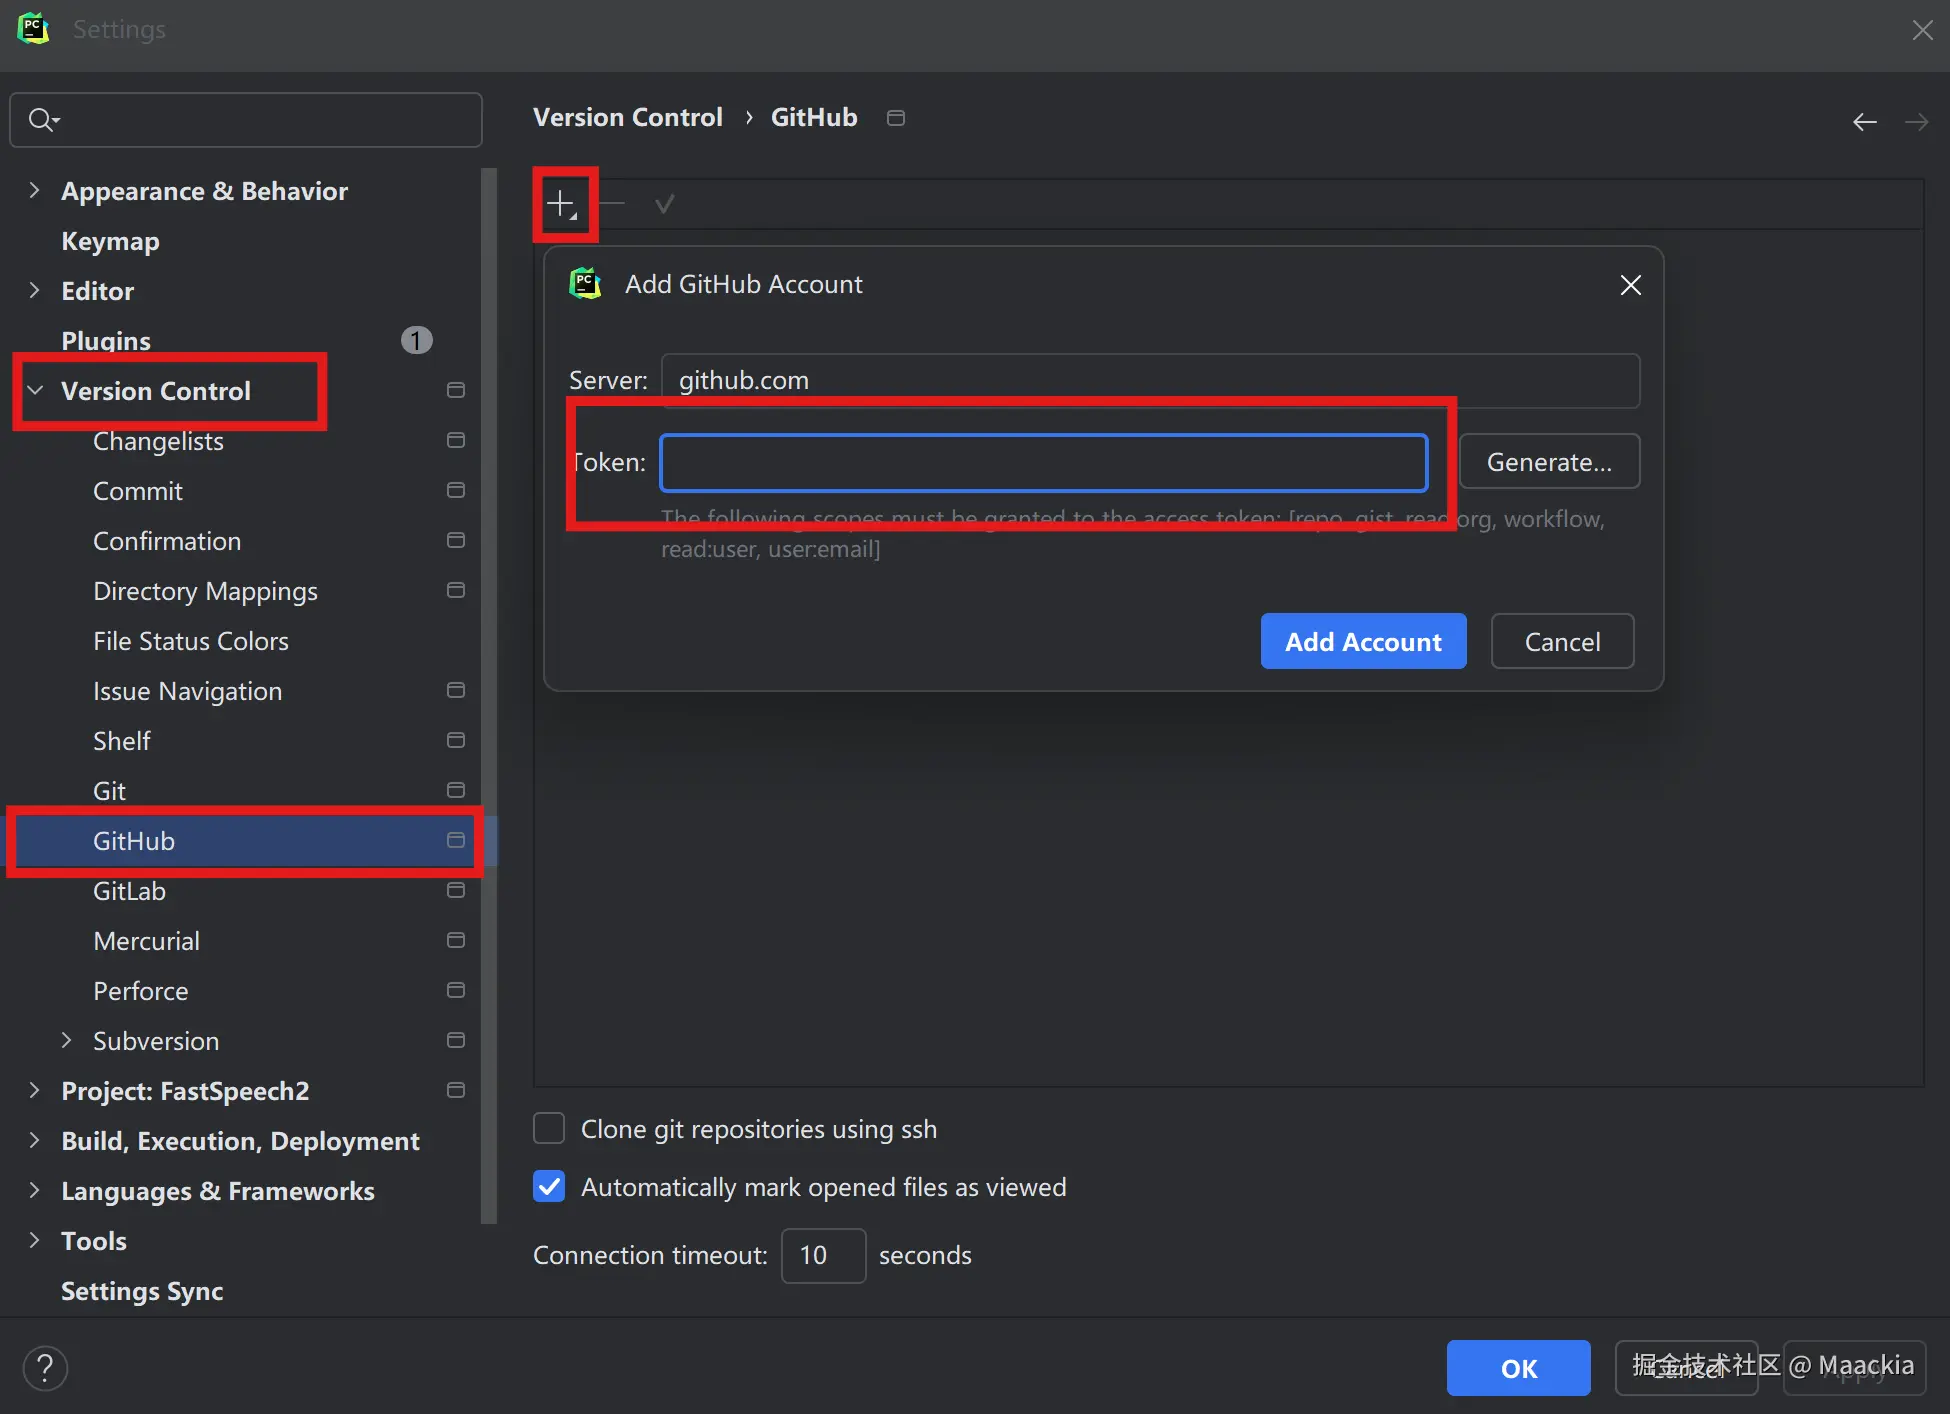Click the project icon beside Commit item

[x=456, y=490]
